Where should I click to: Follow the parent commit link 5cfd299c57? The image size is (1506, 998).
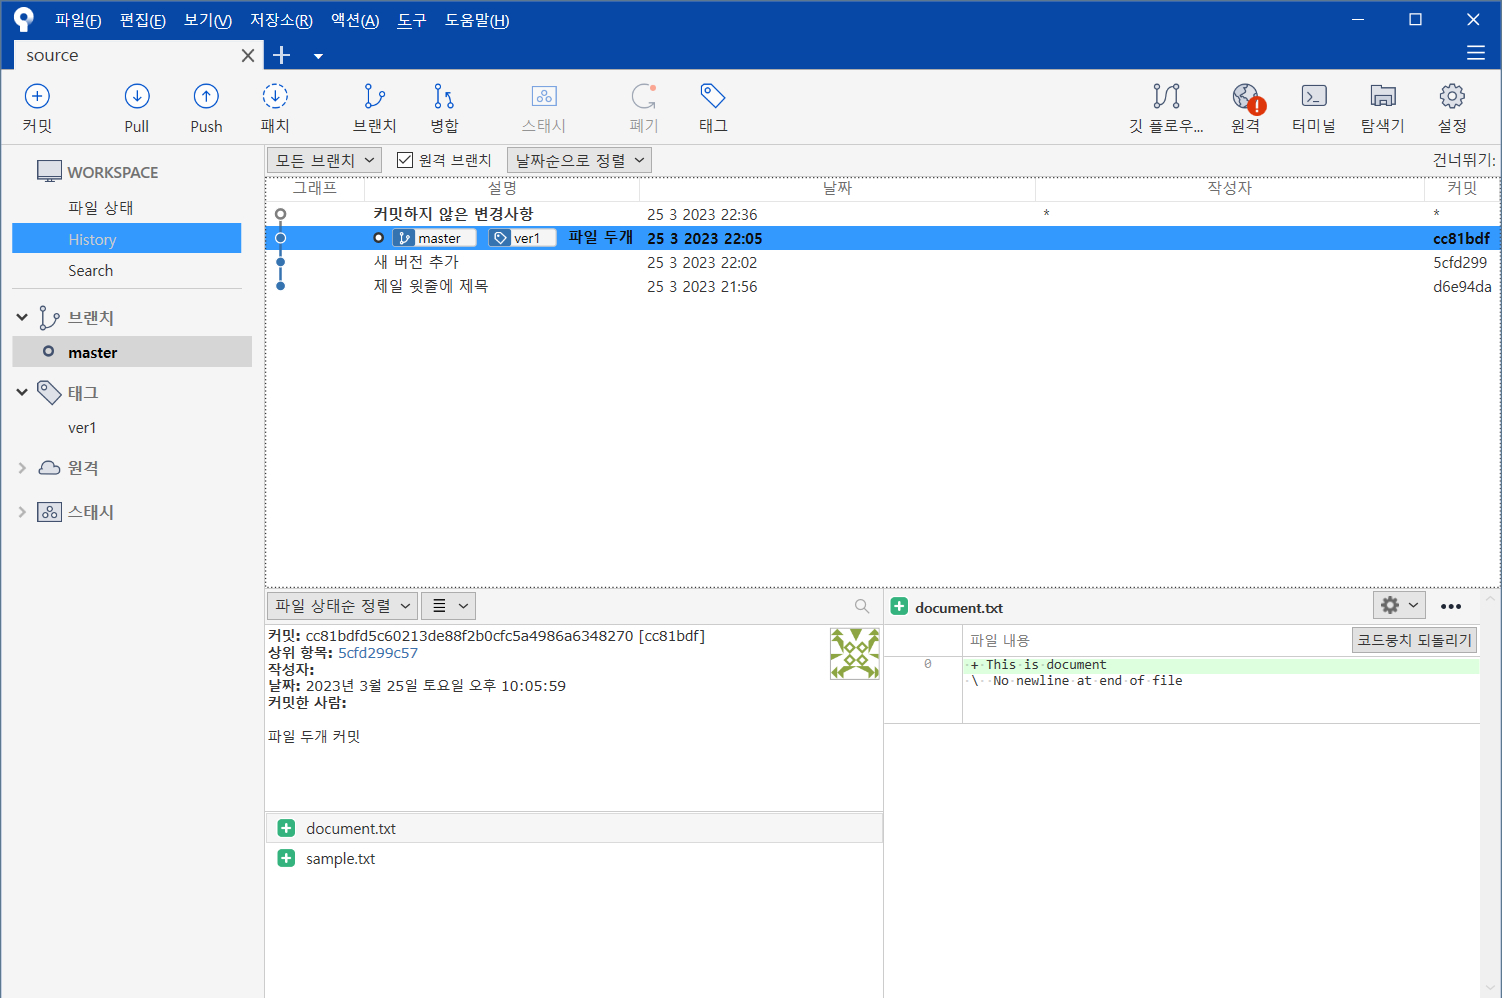pyautogui.click(x=378, y=653)
